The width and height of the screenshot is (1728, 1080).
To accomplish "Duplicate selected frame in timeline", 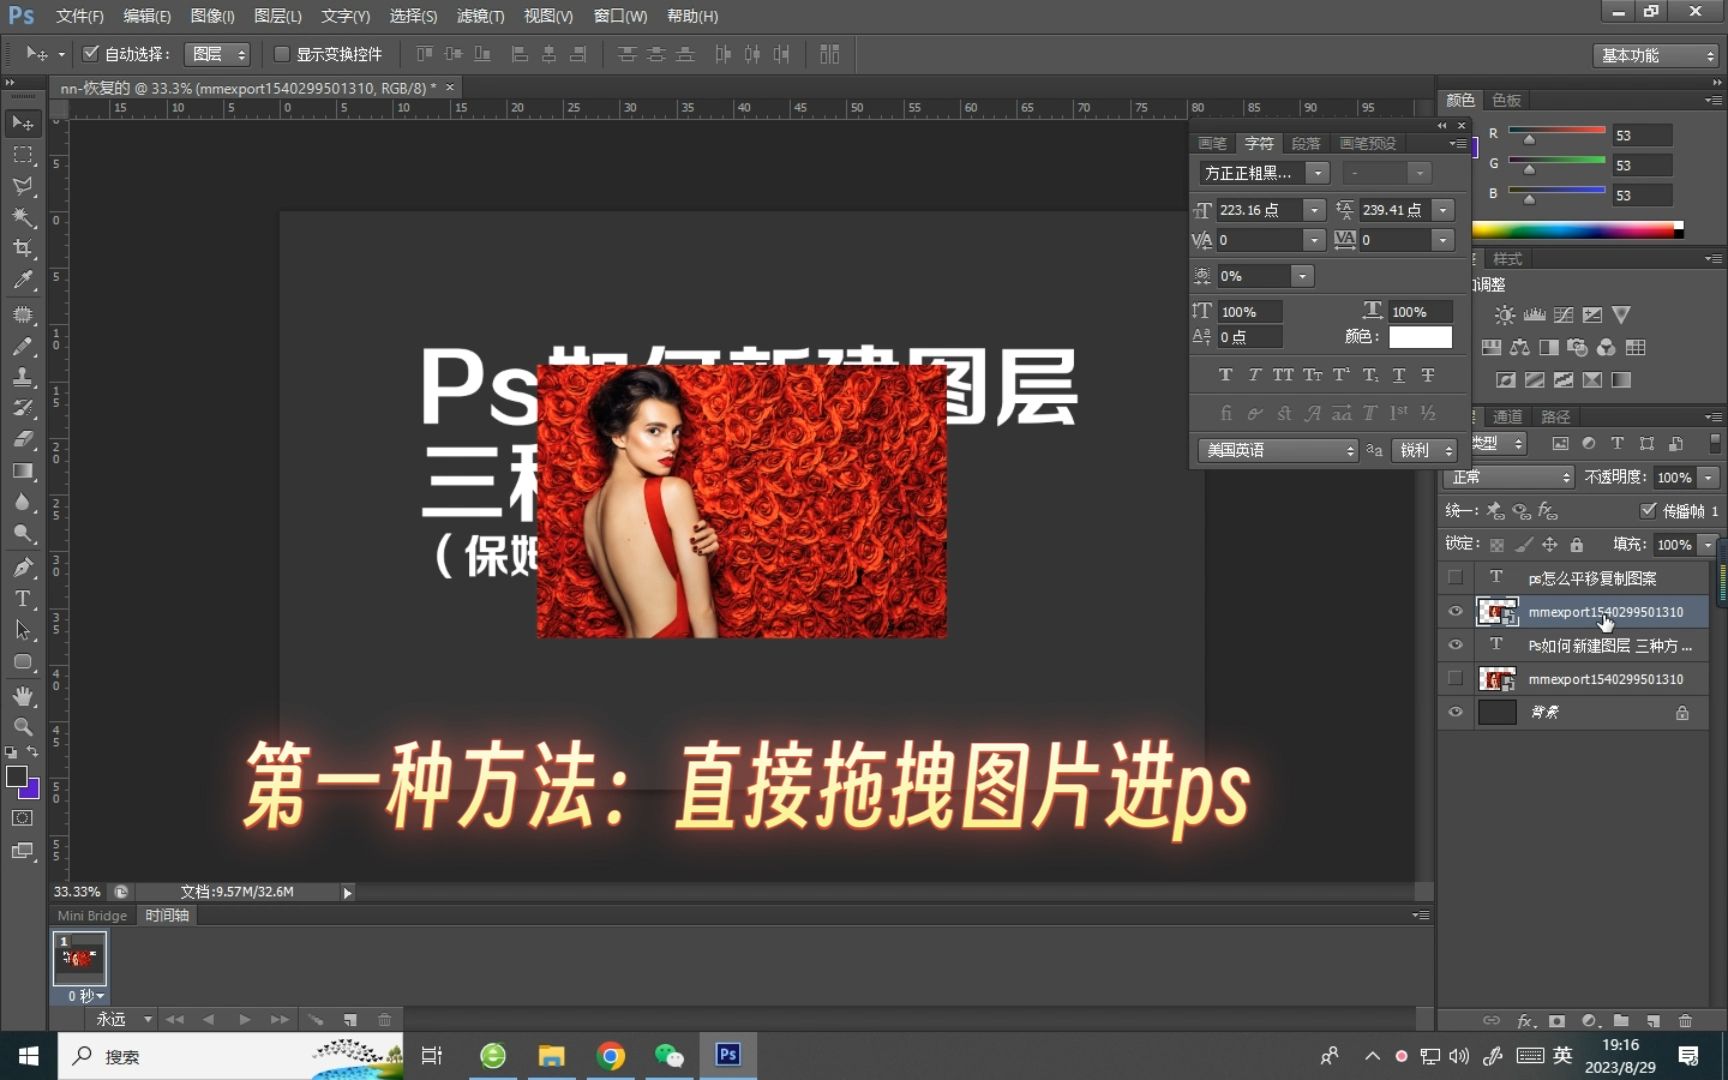I will 350,1020.
